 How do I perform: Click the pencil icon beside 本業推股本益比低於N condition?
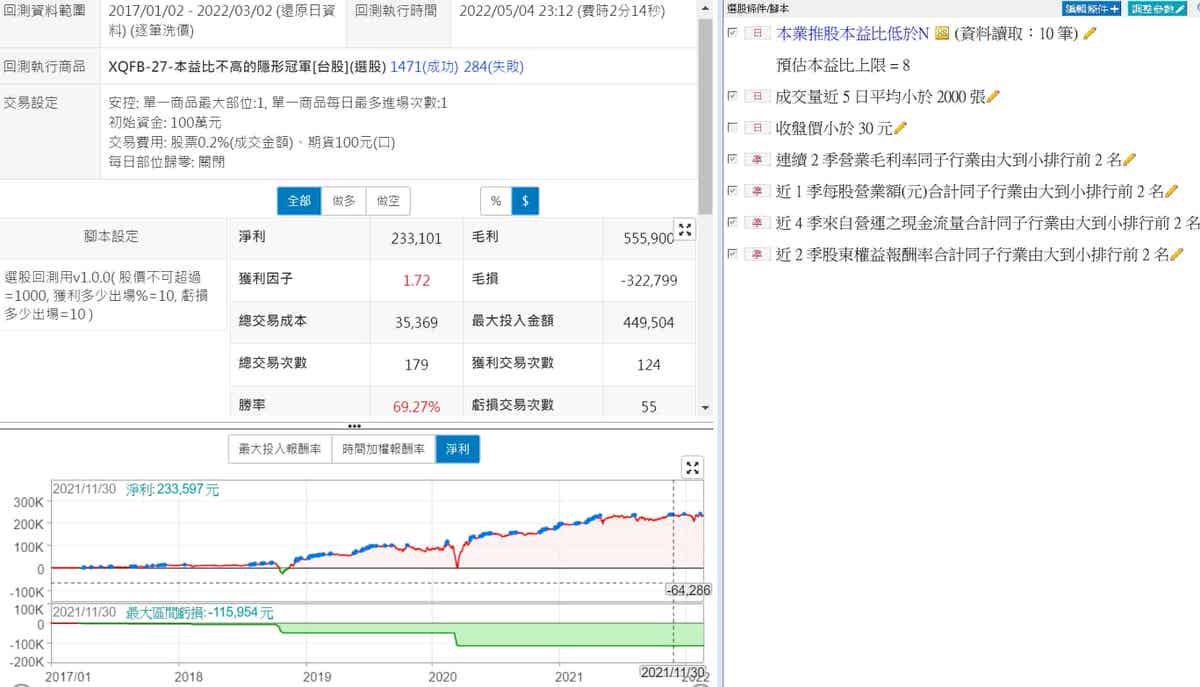pos(1090,34)
